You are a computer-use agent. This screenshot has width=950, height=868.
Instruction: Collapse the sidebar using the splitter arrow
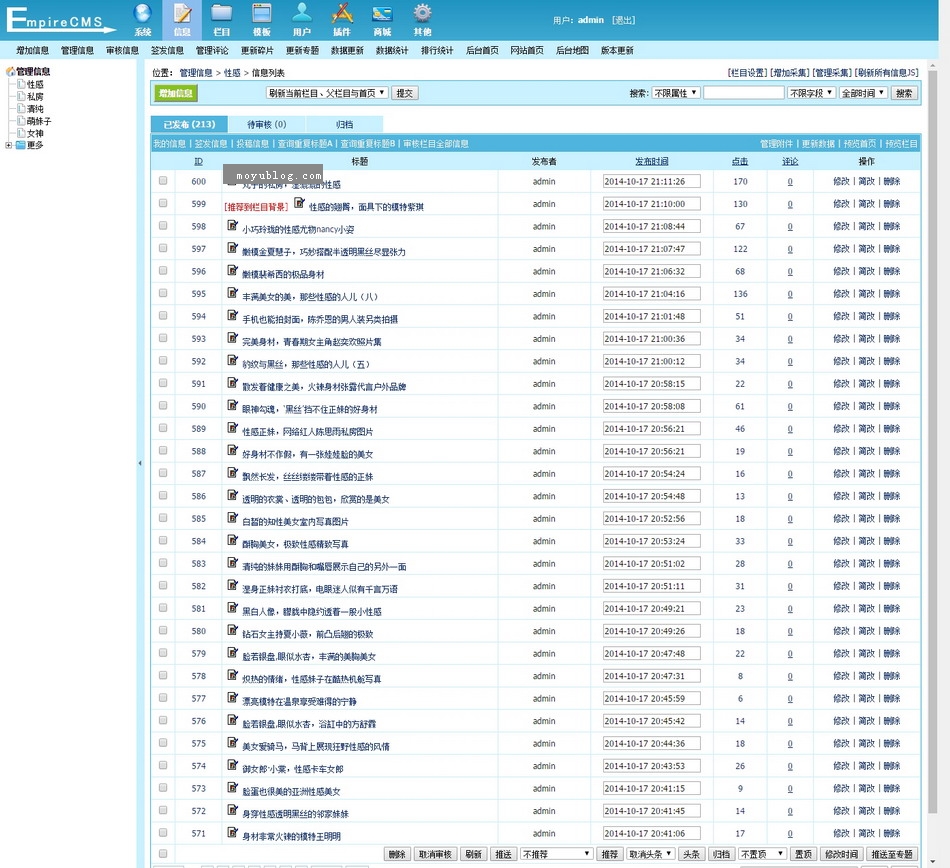[140, 463]
